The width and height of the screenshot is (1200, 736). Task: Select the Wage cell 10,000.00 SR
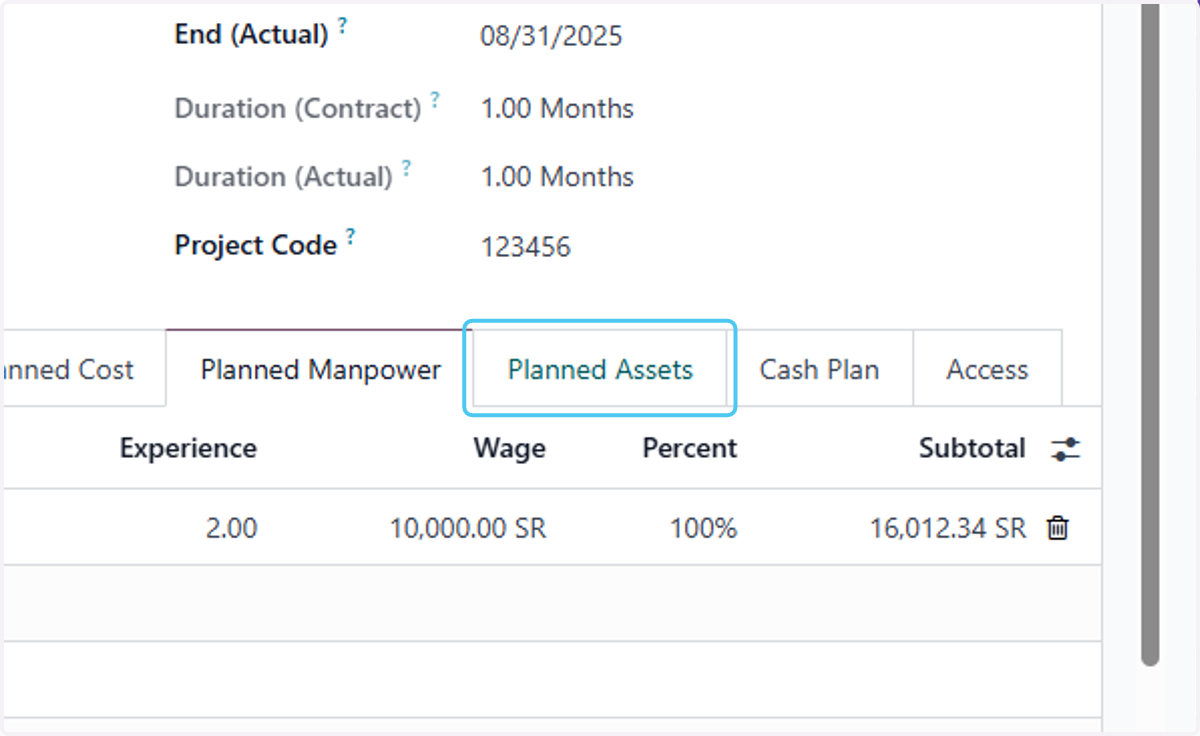468,528
